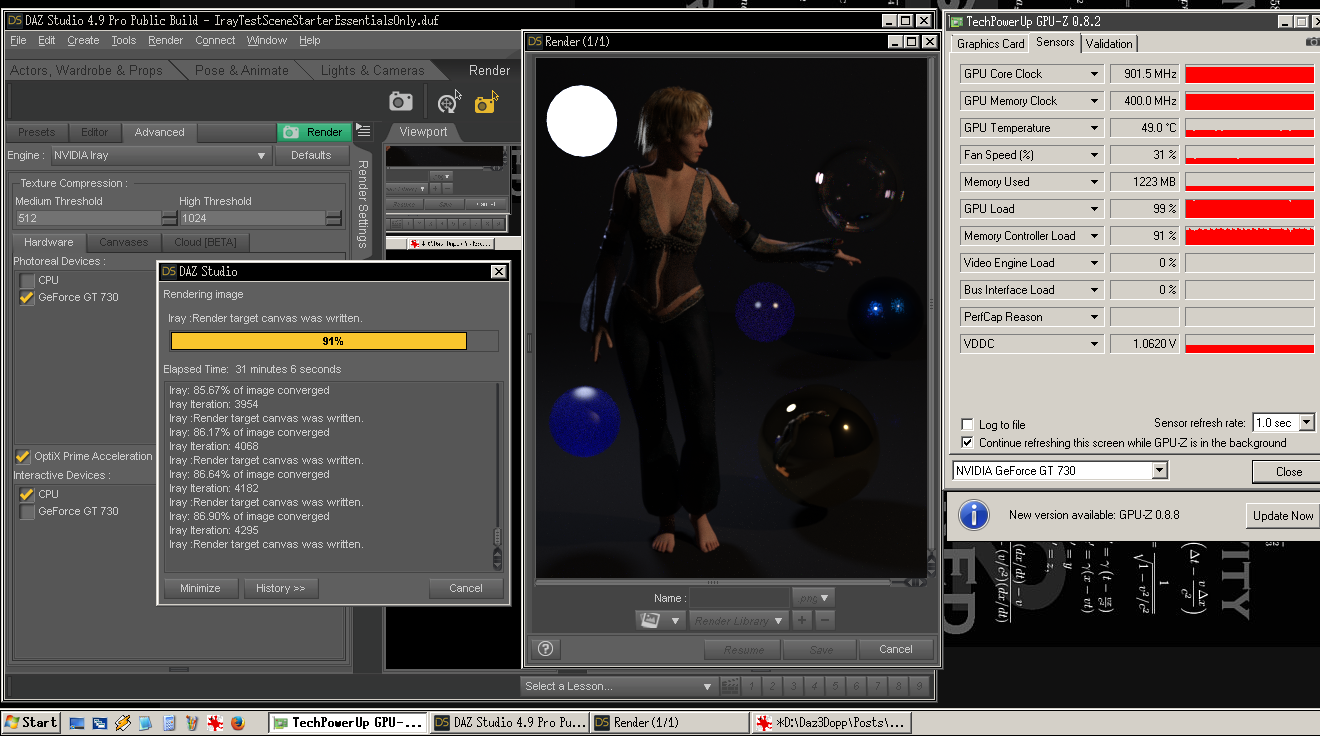Click the help question mark in Render window

coord(546,648)
